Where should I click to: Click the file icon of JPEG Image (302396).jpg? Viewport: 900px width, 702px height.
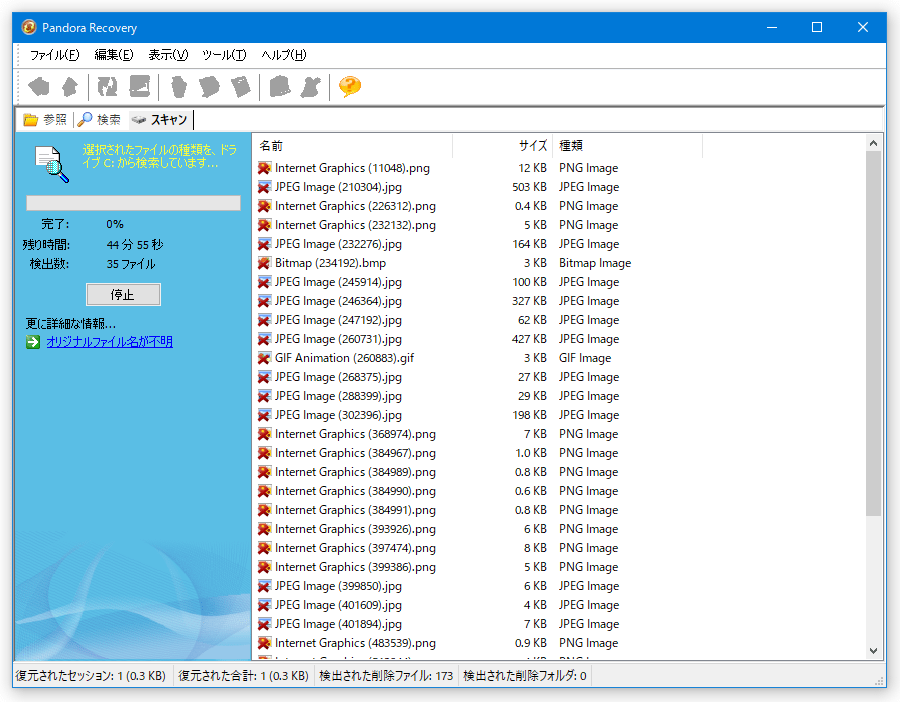pos(264,415)
